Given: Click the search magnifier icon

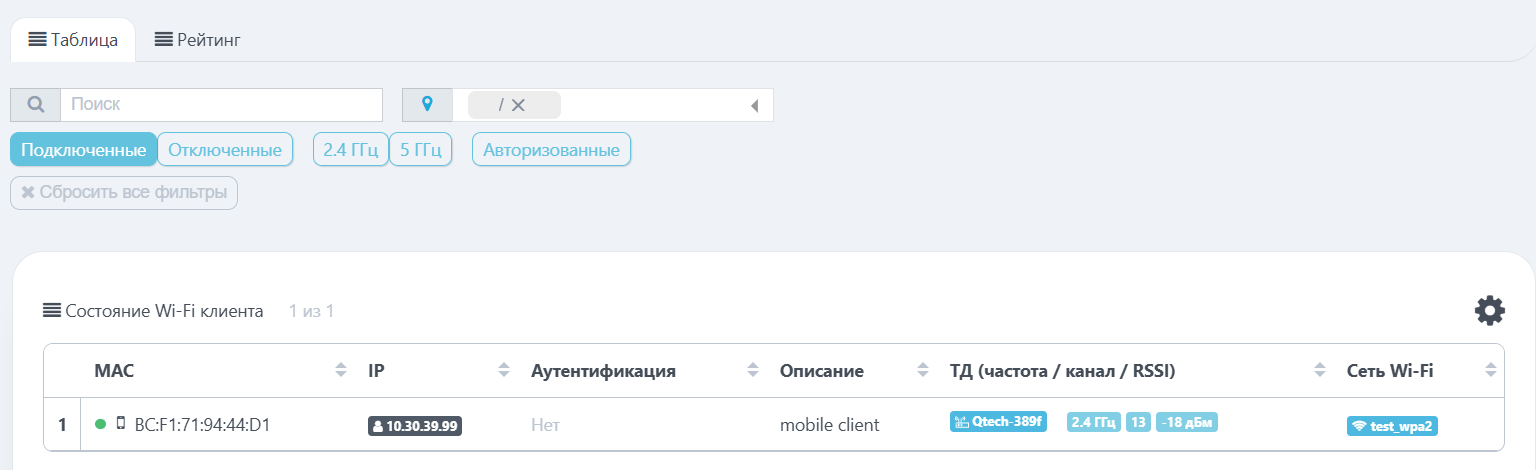Looking at the screenshot, I should tap(35, 105).
